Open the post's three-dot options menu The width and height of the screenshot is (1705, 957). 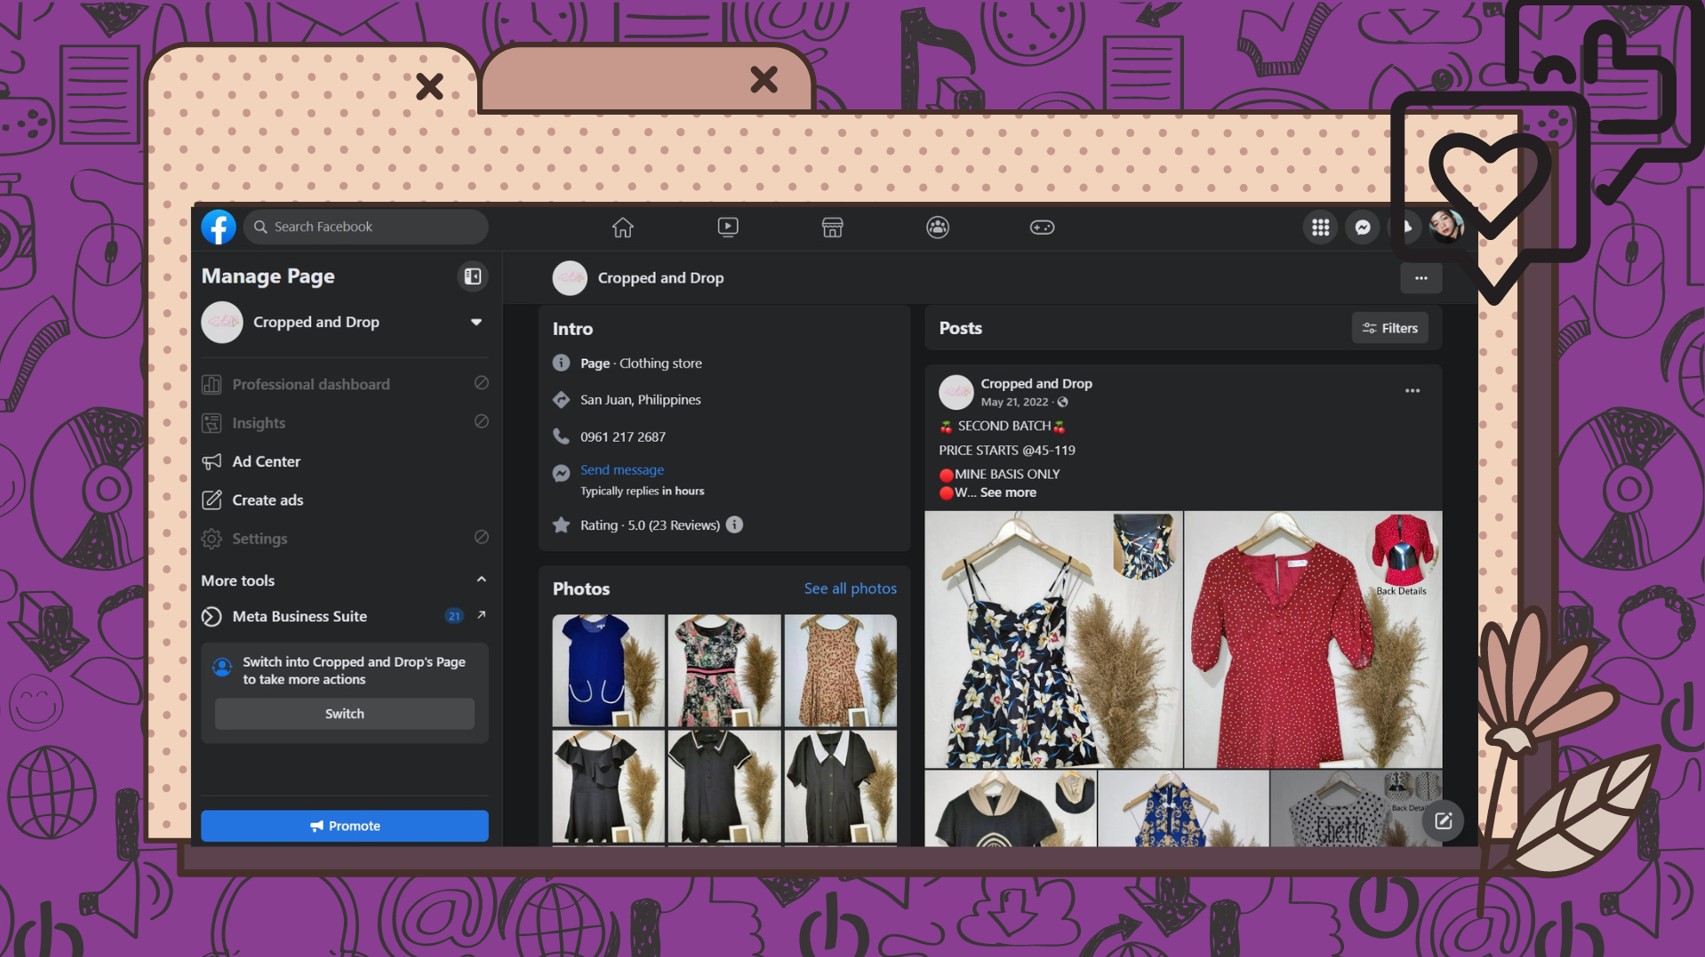point(1412,391)
